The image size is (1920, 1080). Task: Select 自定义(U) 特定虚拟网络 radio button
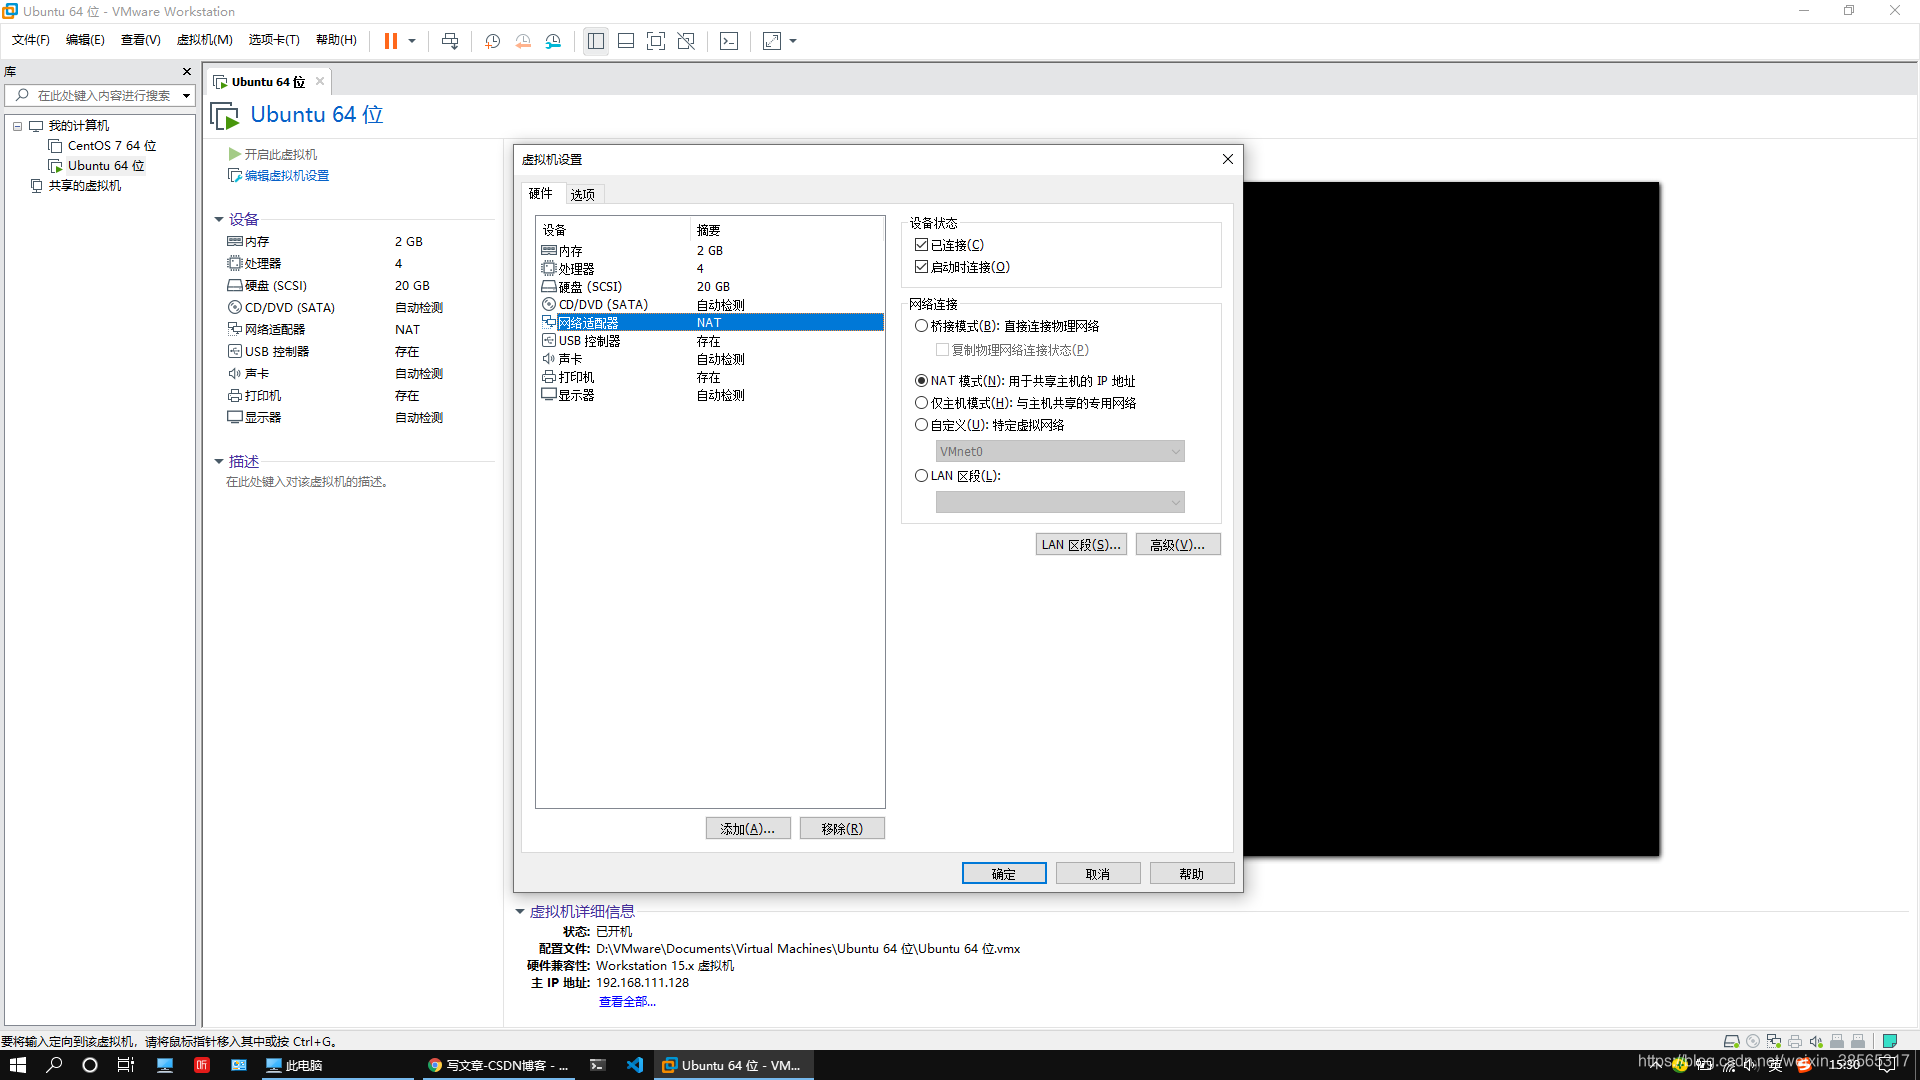click(x=921, y=425)
